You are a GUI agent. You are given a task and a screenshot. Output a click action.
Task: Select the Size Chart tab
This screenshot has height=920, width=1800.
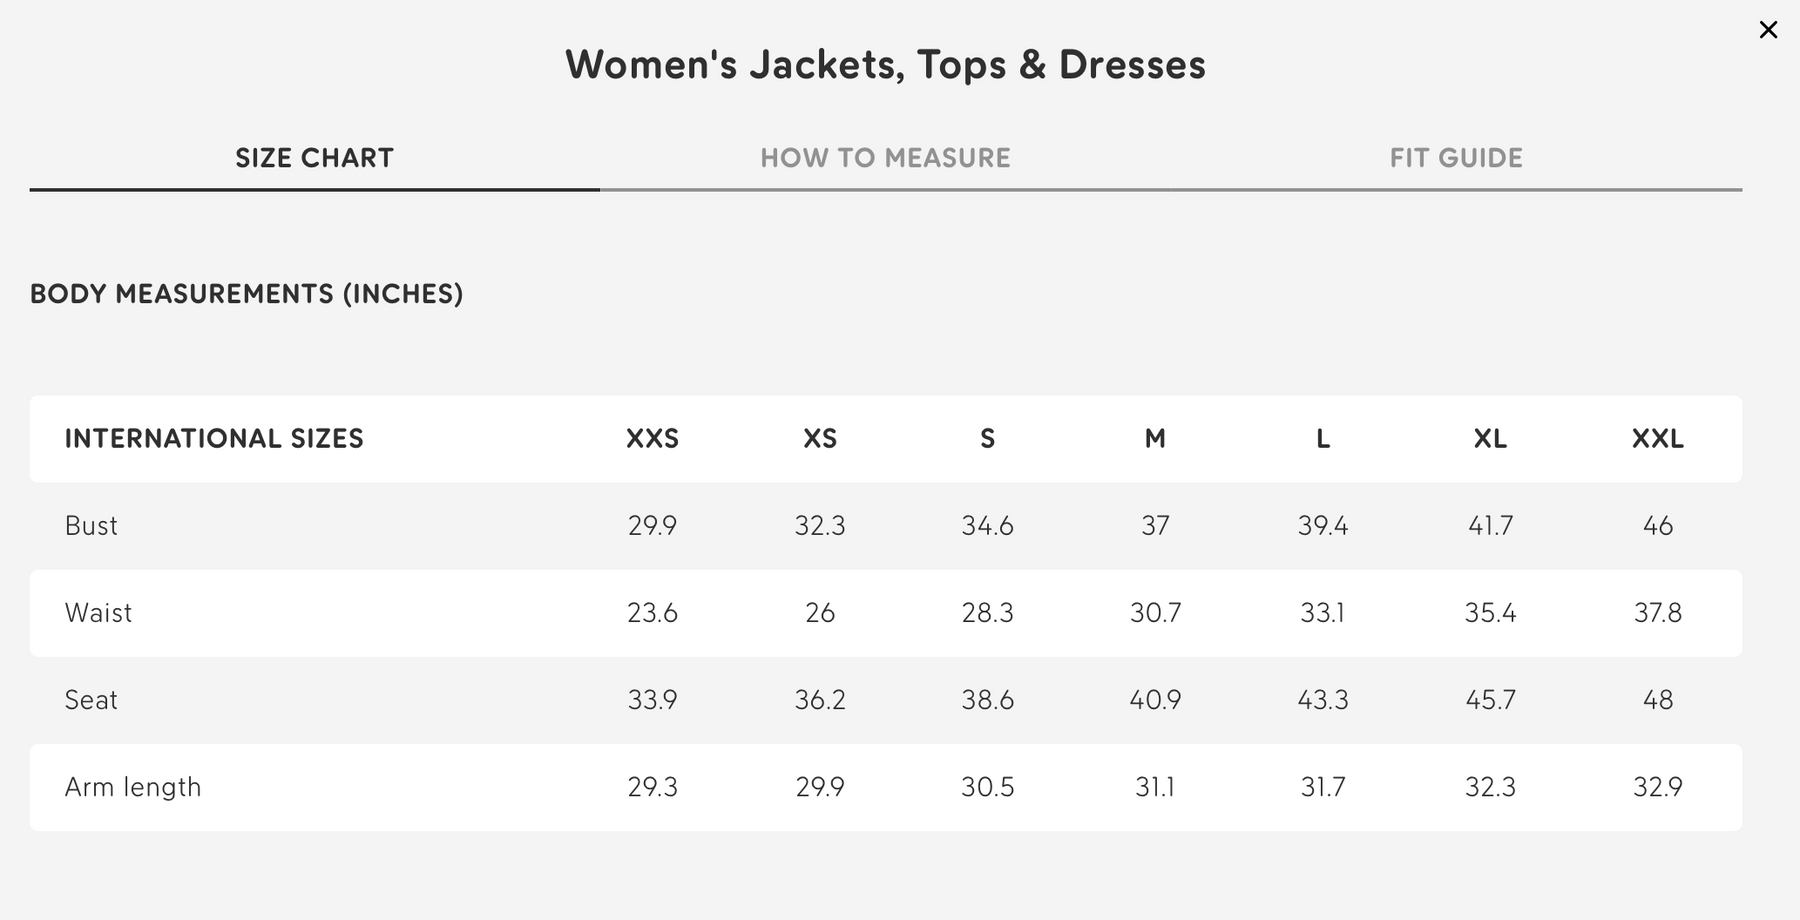[x=314, y=158]
